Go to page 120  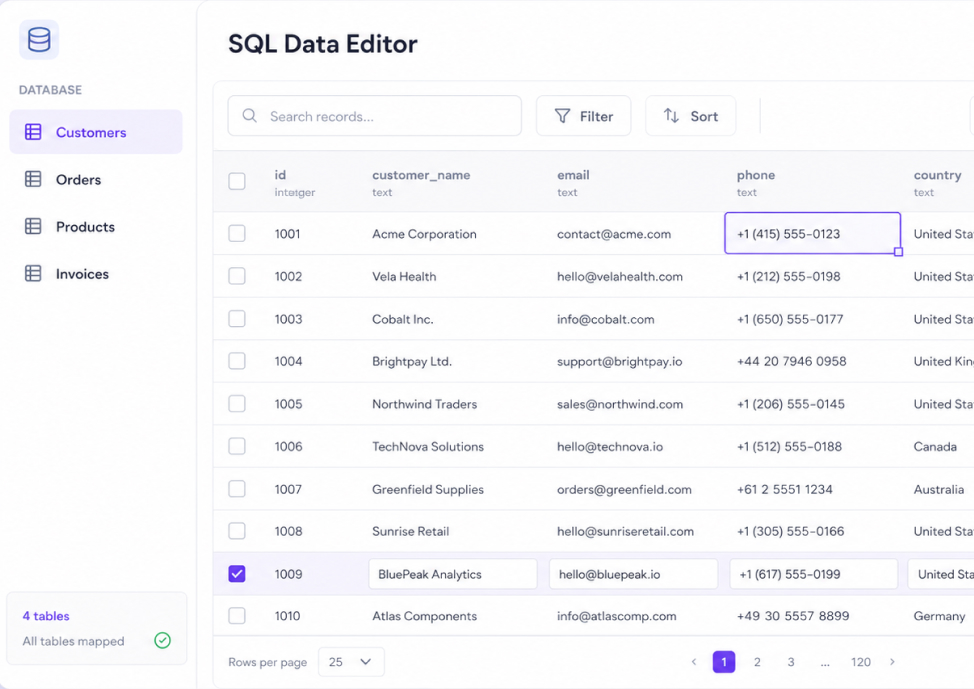pyautogui.click(x=861, y=662)
